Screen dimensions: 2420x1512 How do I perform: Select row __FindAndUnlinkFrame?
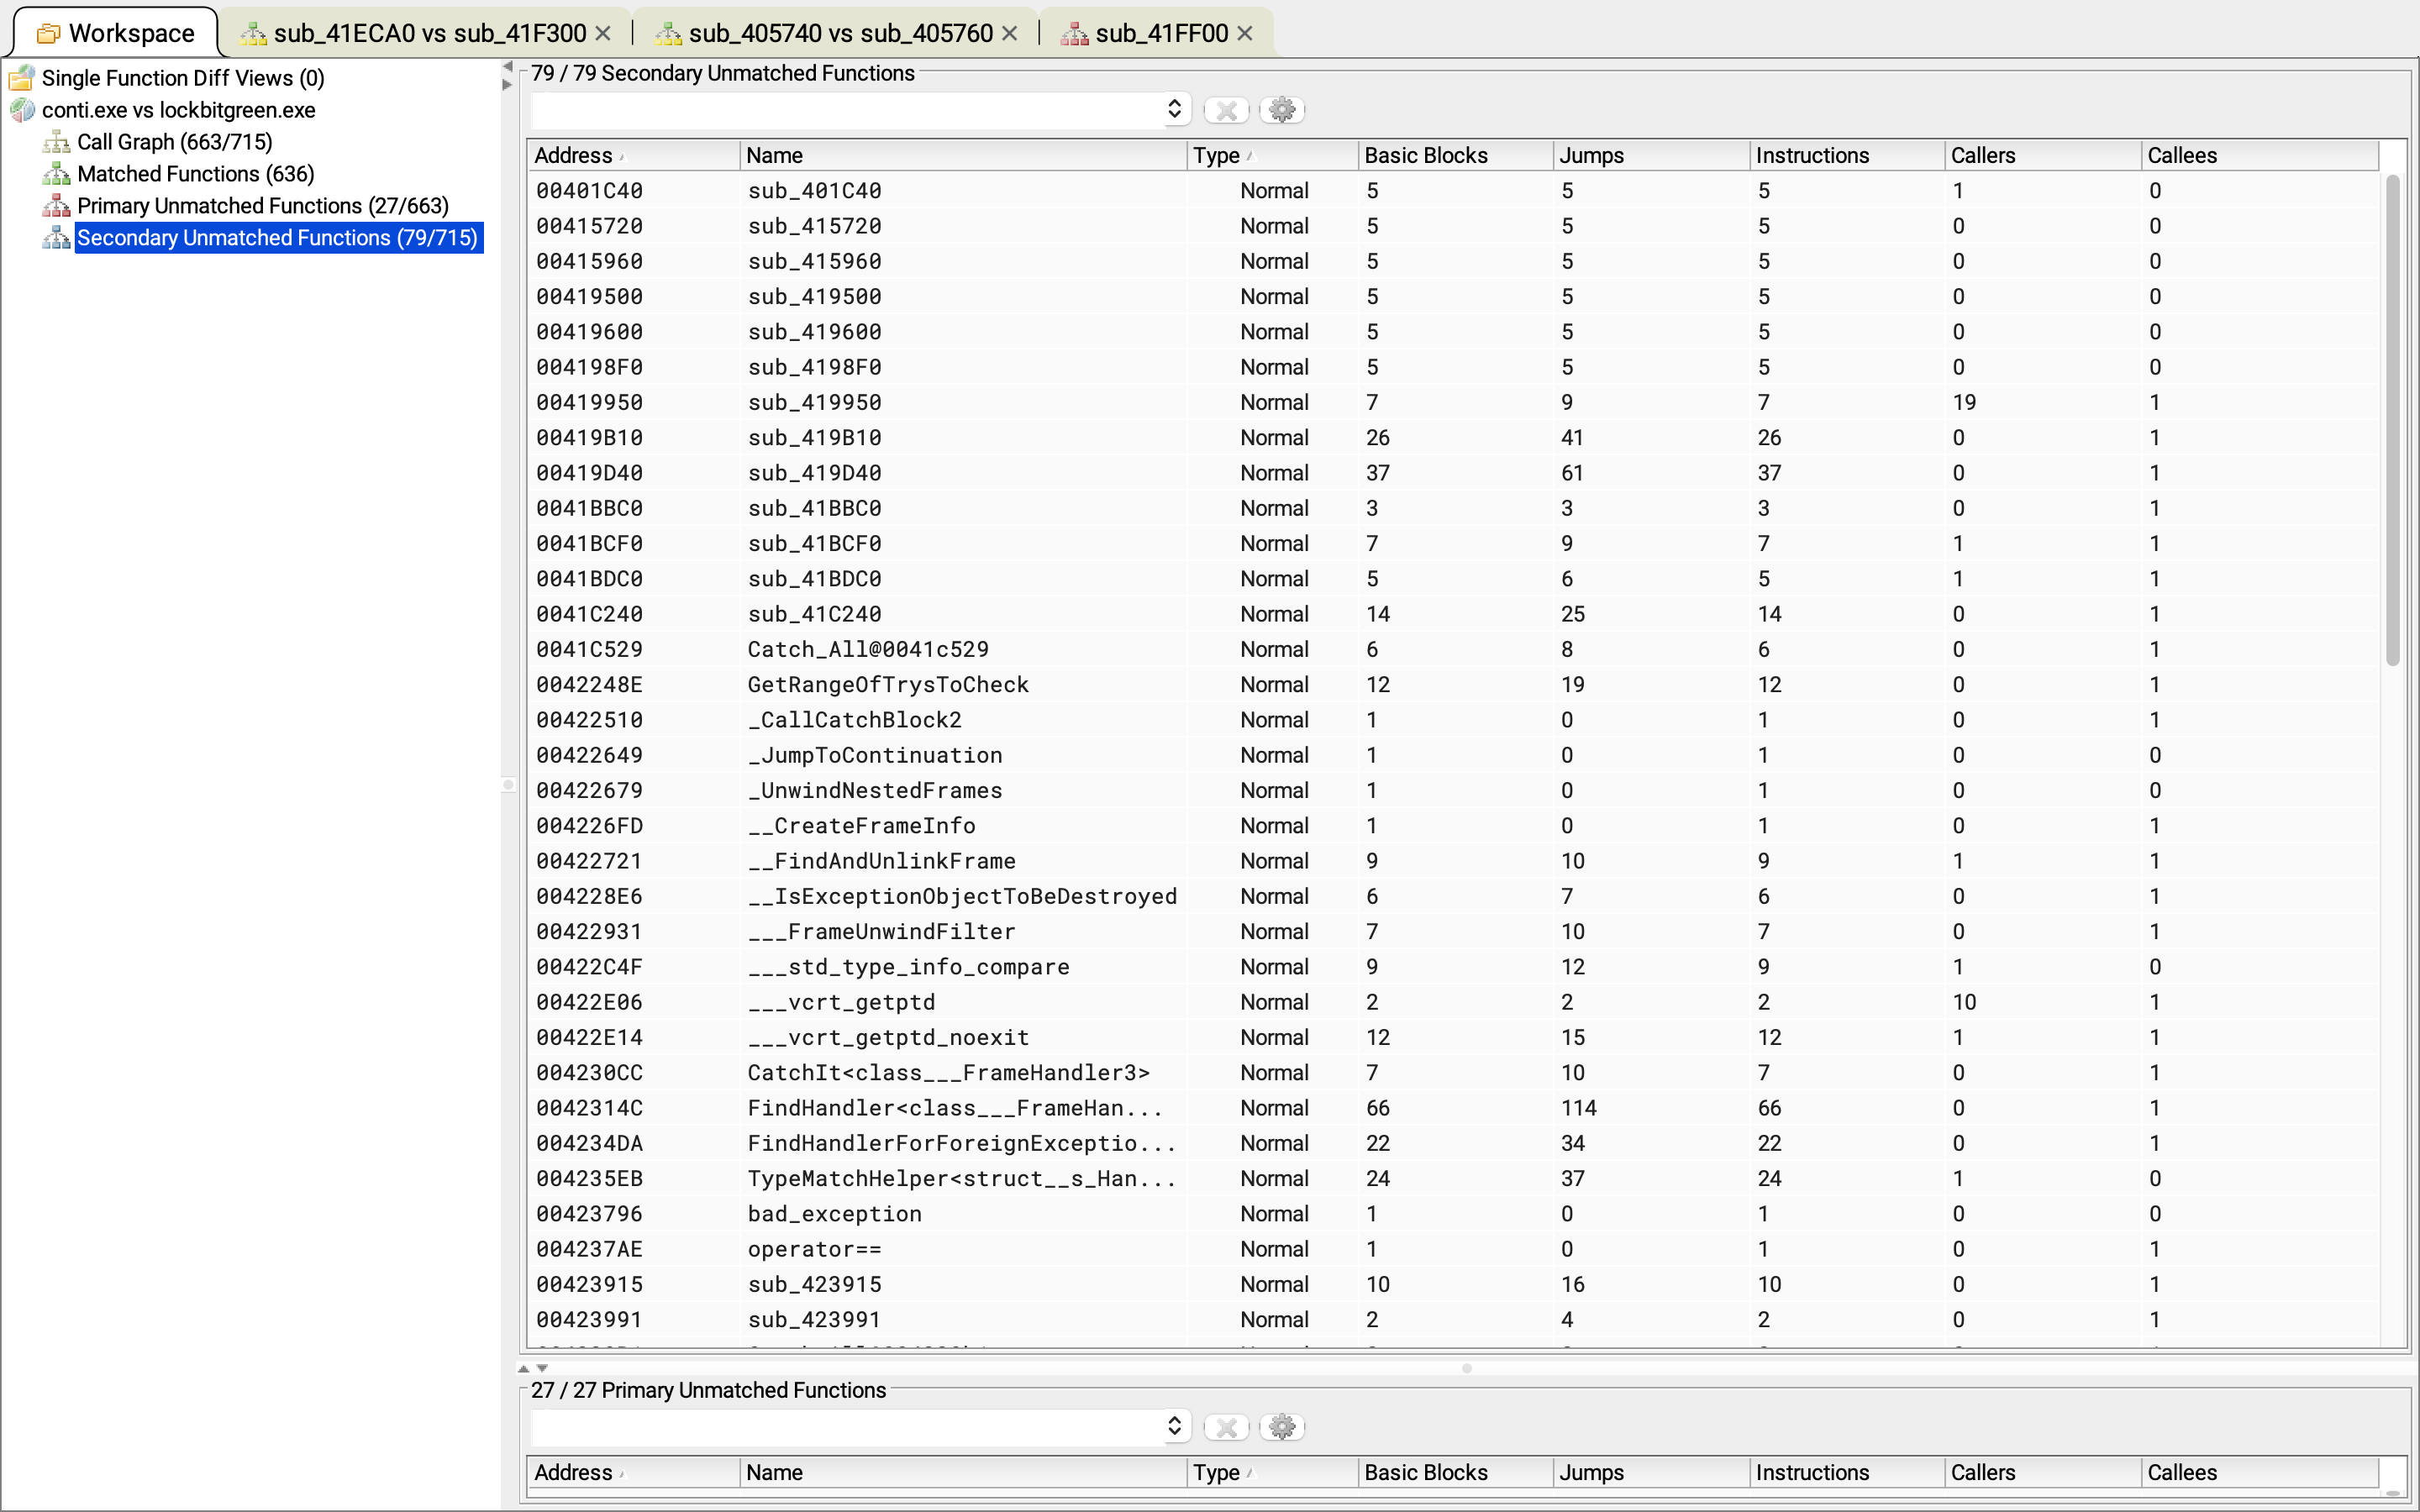point(1453,861)
